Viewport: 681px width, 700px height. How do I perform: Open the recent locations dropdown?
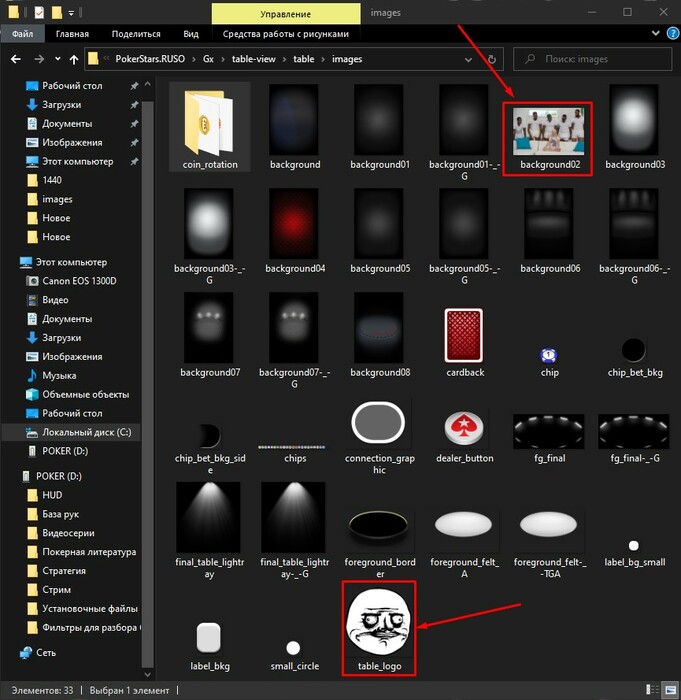(x=58, y=59)
